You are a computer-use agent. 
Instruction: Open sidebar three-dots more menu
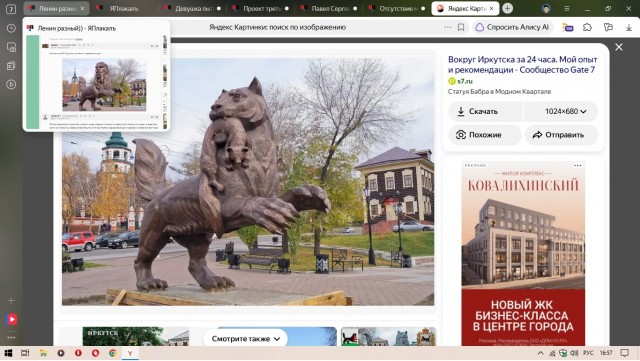tap(11, 338)
